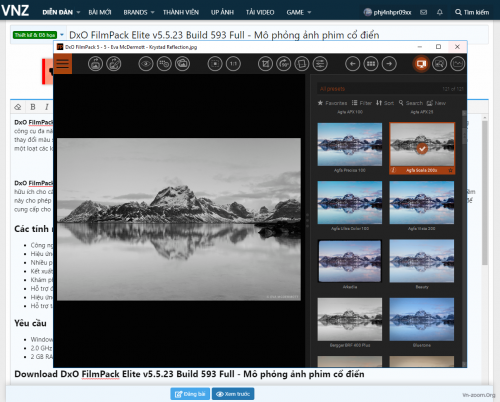Show Favorites presets

click(332, 103)
